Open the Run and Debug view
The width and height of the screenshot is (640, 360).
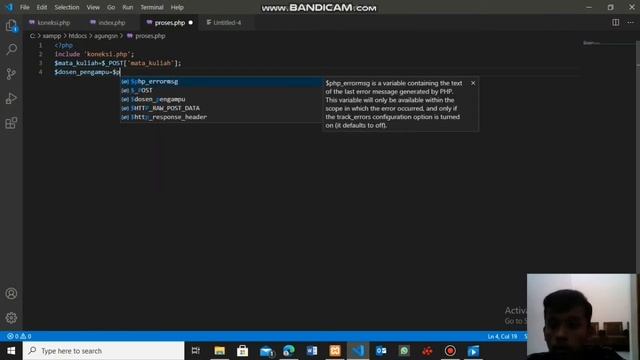11,98
